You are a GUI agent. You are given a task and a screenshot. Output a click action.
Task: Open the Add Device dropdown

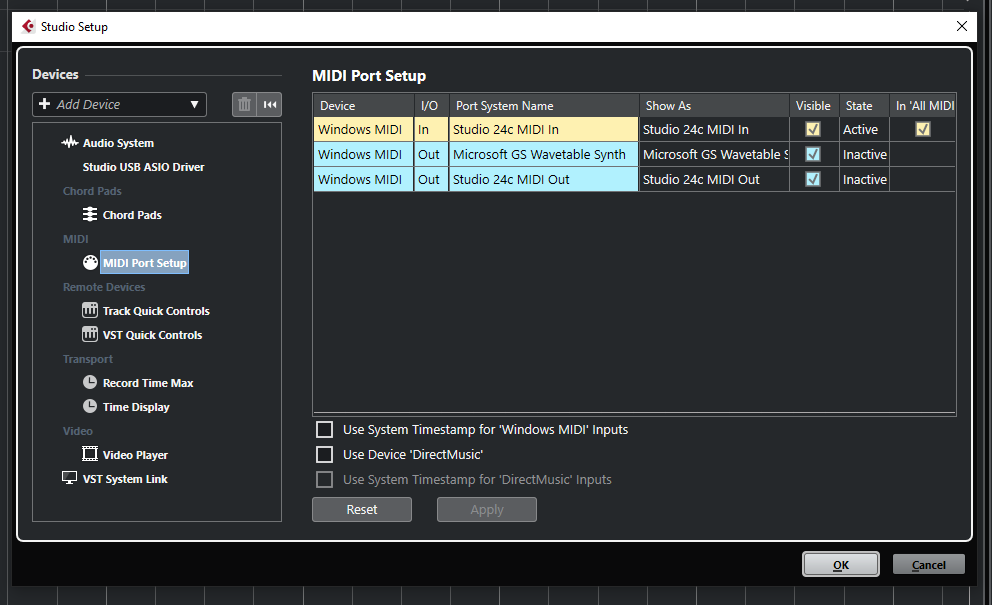pos(120,104)
